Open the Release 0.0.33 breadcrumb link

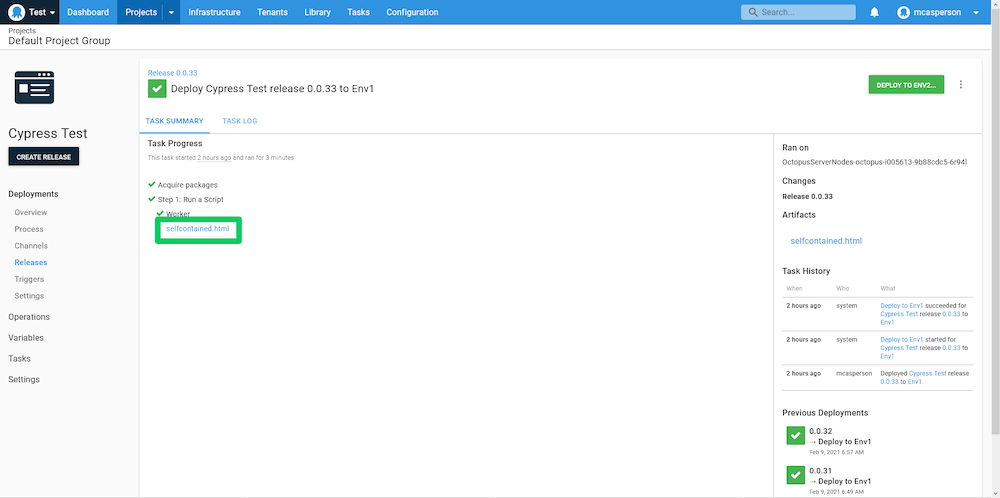tap(172, 72)
